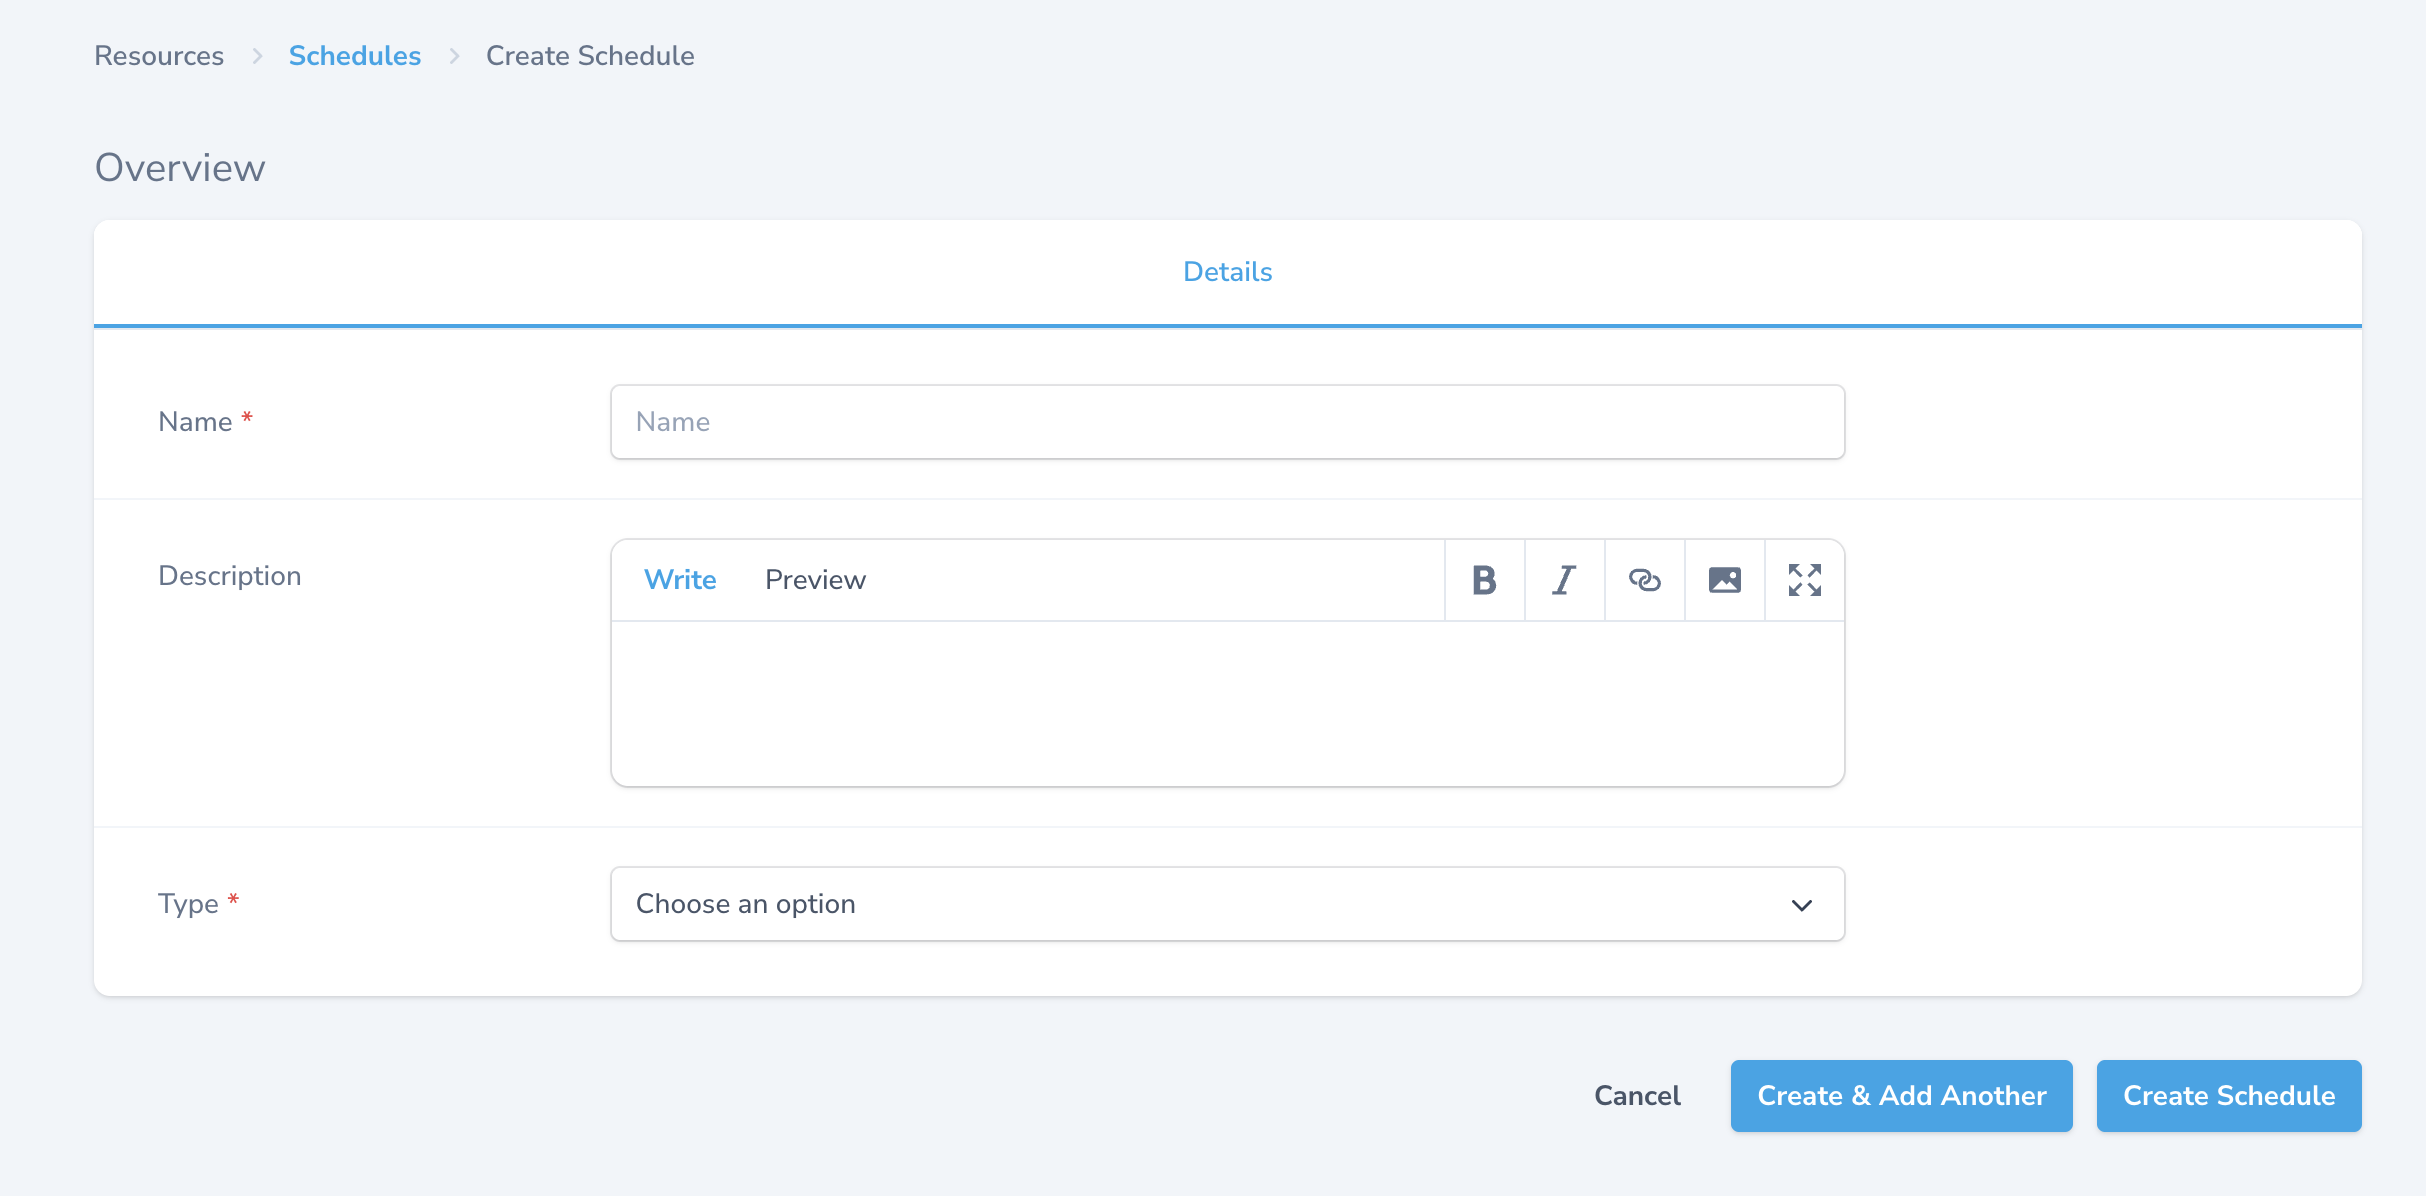Screen dimensions: 2426x1196
Task: Switch to the Preview tab
Action: 815,579
